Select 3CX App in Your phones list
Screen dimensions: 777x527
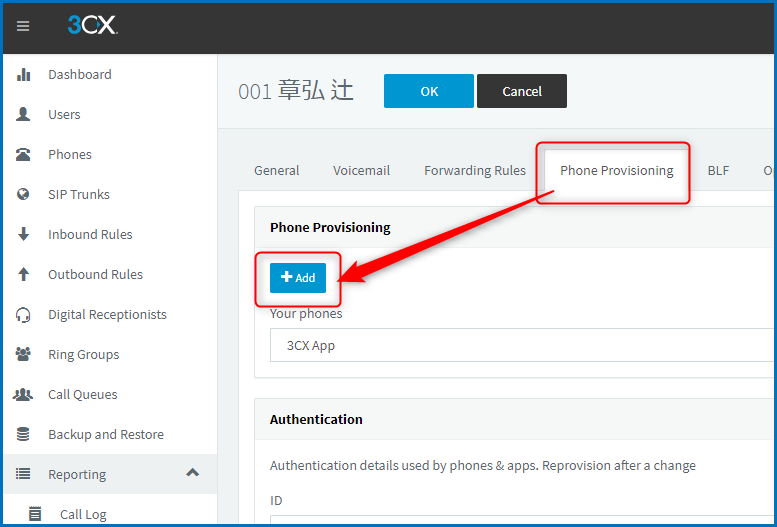tap(523, 345)
